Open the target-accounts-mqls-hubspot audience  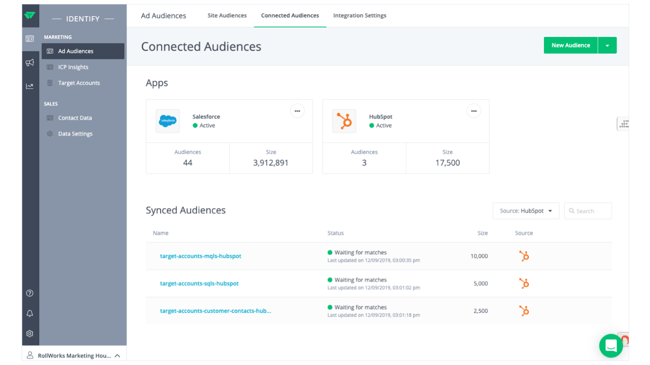click(201, 256)
